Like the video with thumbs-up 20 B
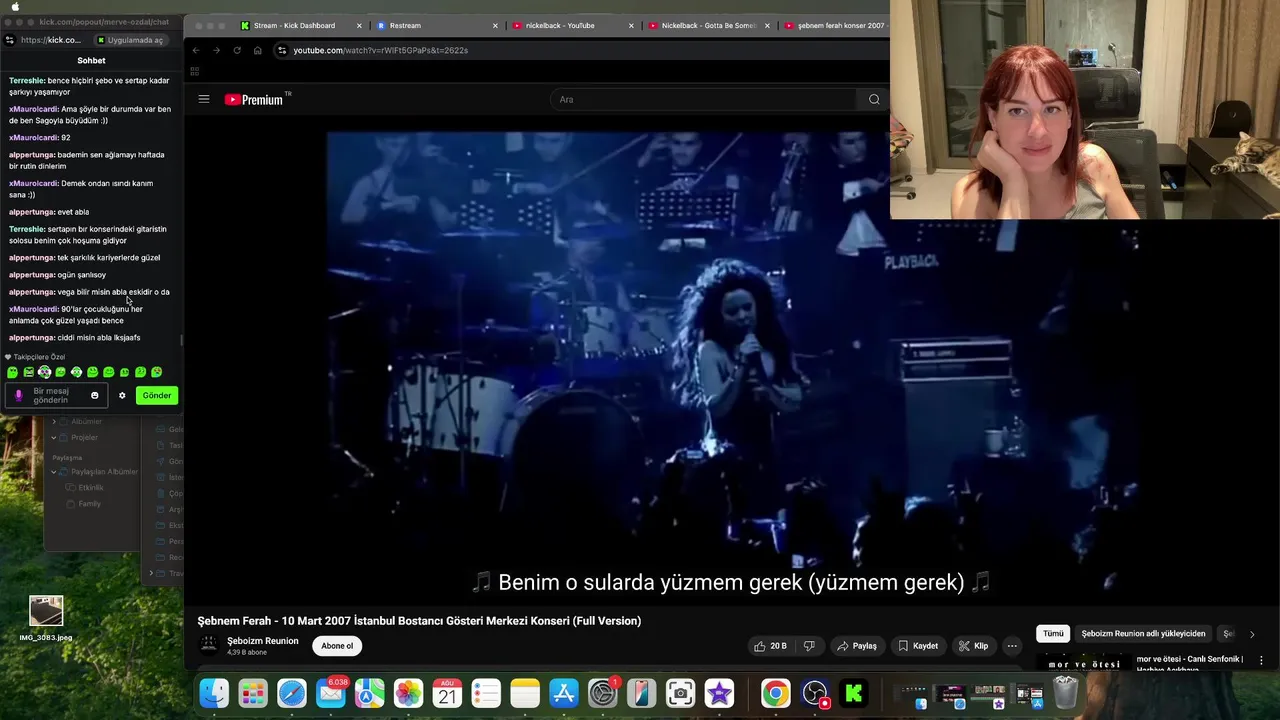Viewport: 1280px width, 720px height. point(770,646)
